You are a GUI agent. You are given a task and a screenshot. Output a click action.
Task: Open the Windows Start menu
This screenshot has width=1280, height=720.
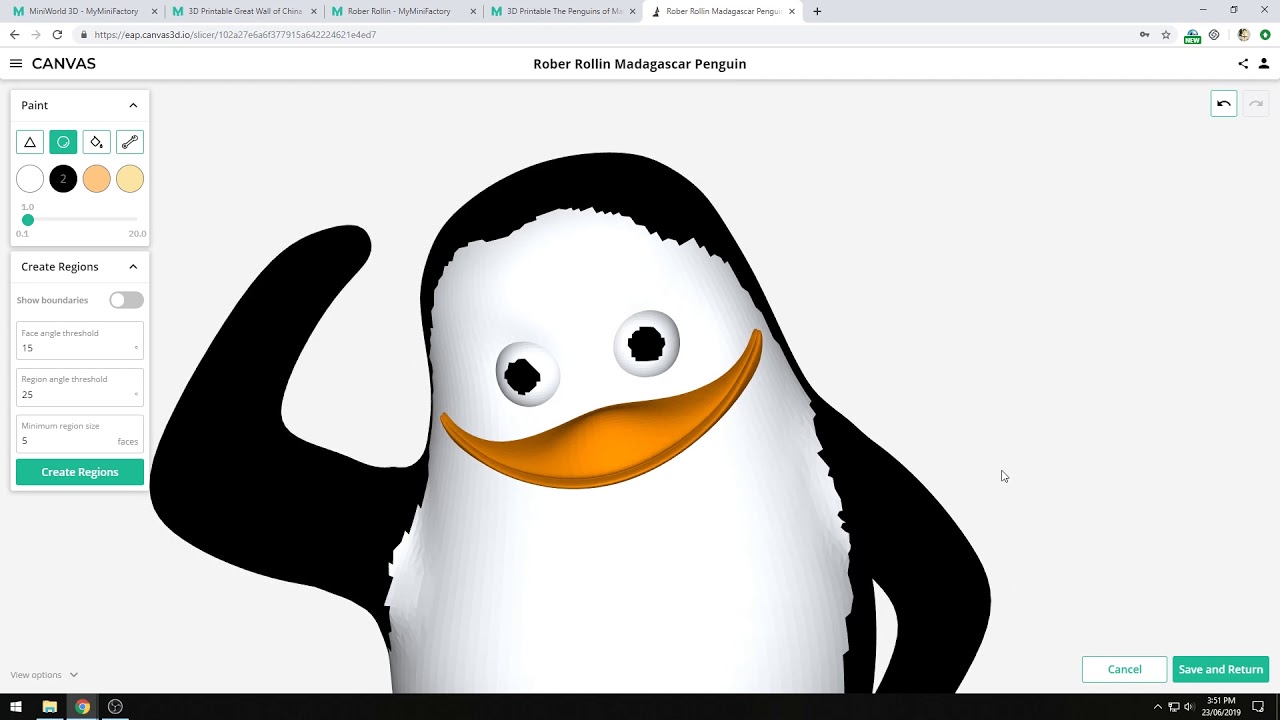(x=16, y=707)
